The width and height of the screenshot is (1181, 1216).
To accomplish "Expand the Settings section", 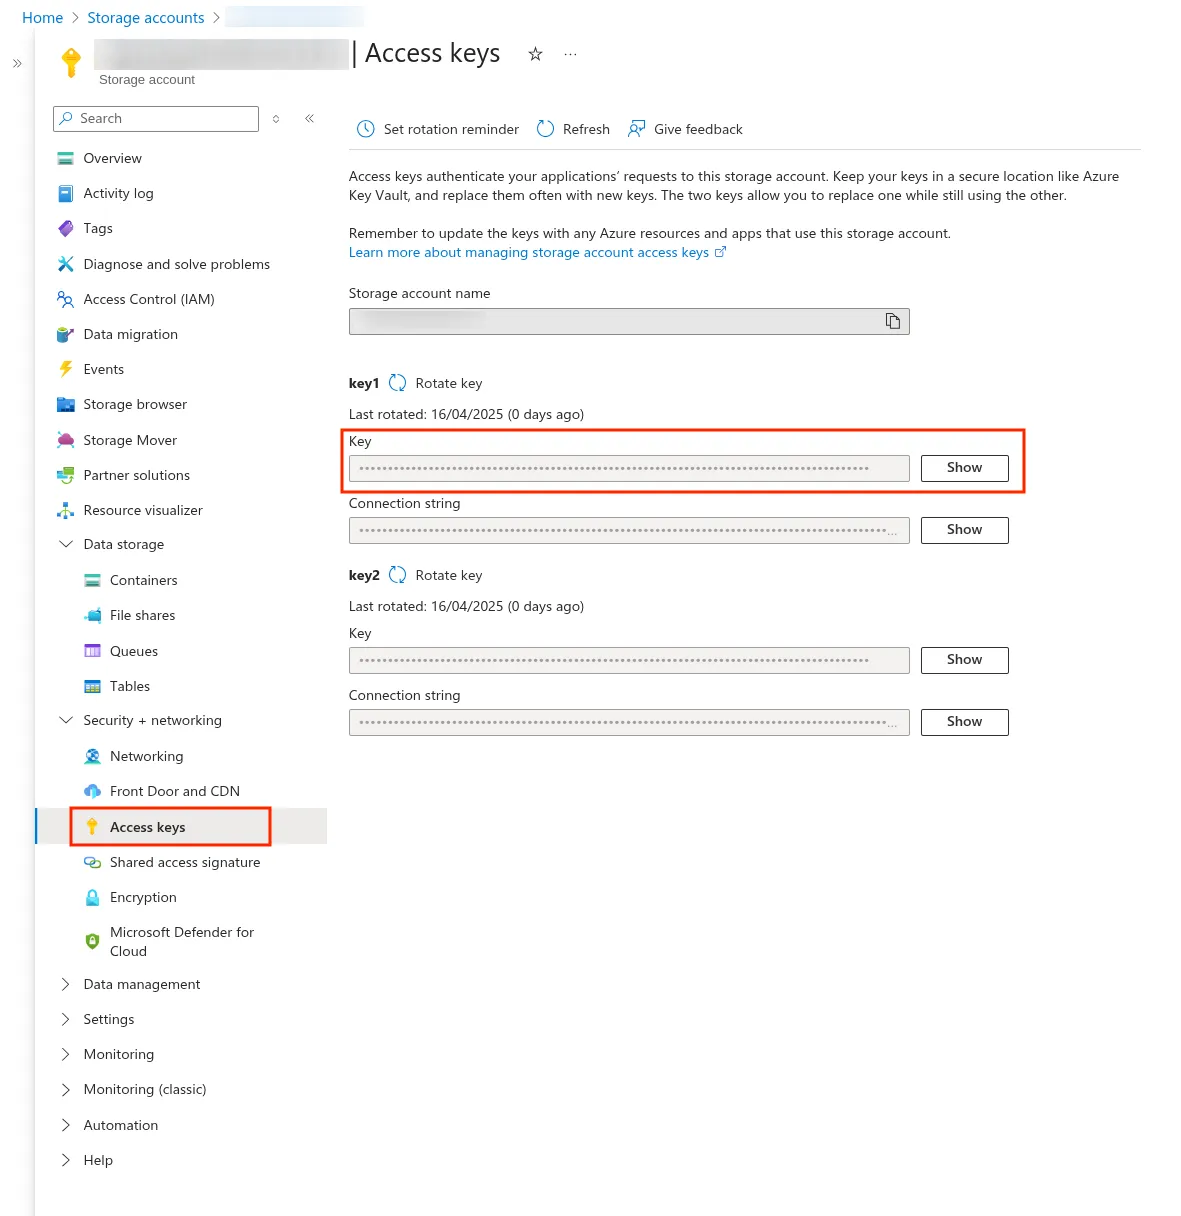I will click(66, 1019).
